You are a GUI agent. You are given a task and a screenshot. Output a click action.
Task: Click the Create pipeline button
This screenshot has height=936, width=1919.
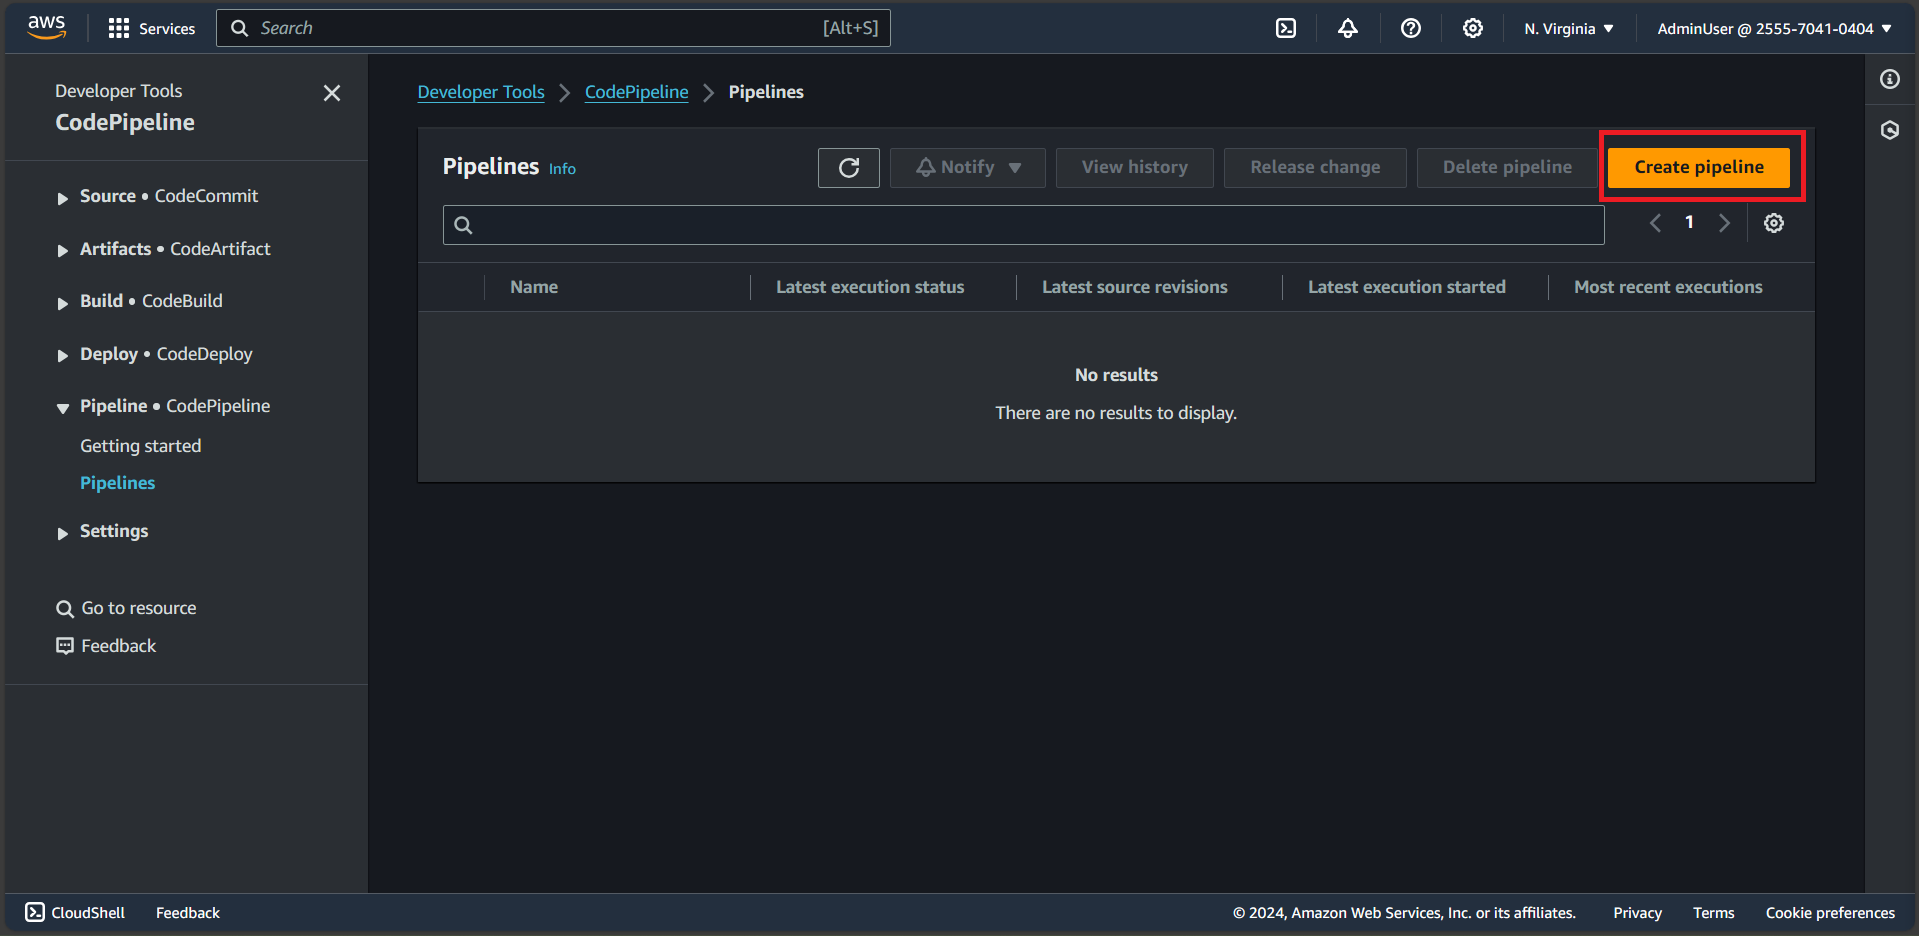(1698, 167)
